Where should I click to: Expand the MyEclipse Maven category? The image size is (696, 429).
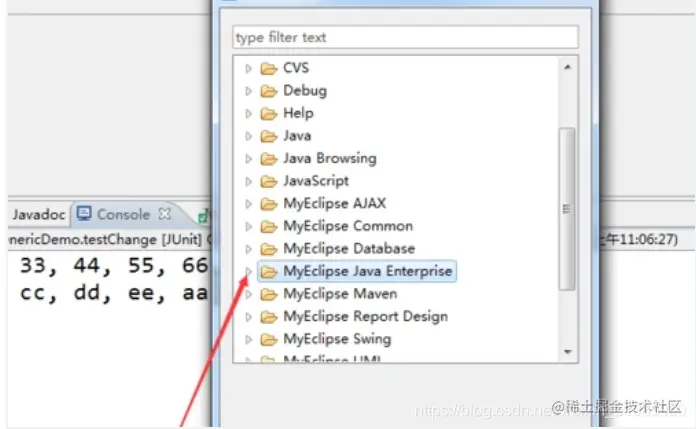point(249,294)
